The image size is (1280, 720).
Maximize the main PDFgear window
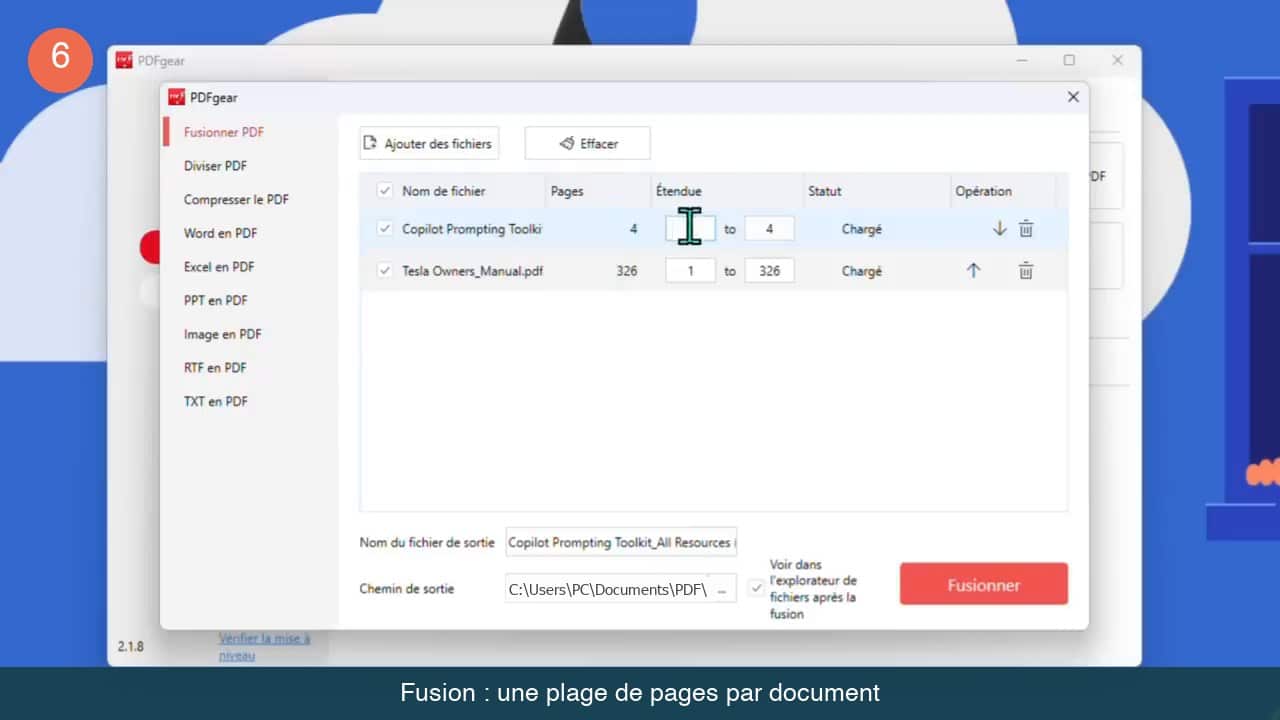click(x=1069, y=60)
